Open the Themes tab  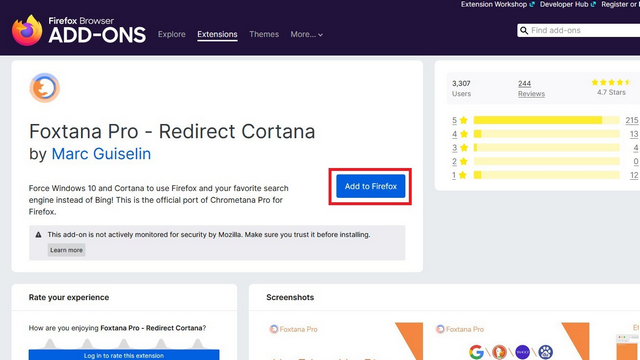(x=264, y=34)
